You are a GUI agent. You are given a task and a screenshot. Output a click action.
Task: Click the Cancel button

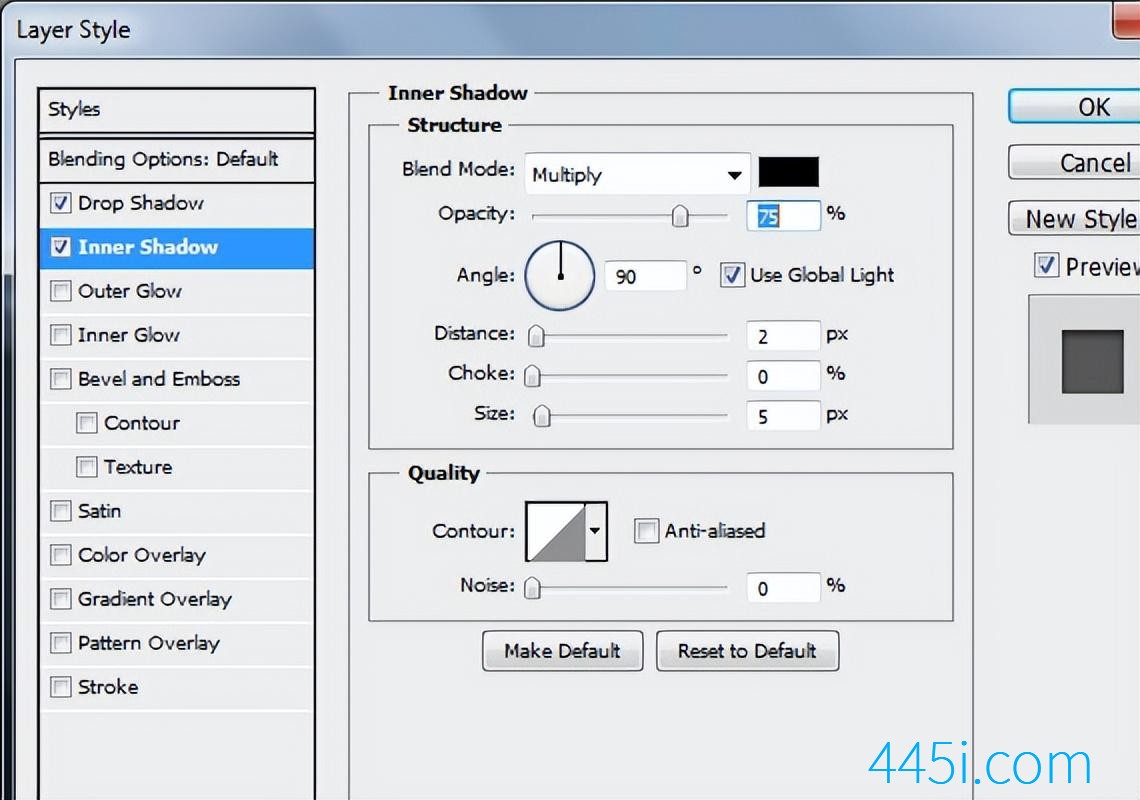[1075, 162]
